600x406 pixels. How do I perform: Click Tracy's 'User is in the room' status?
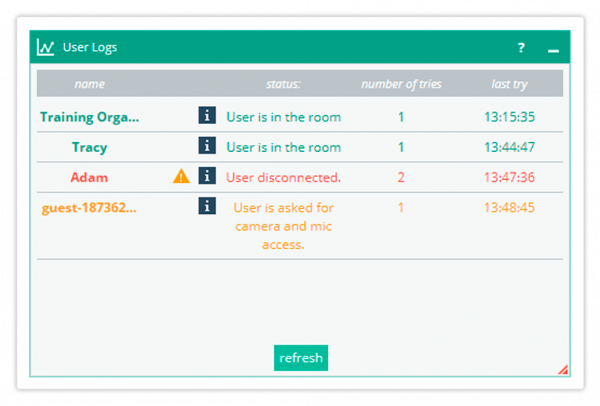click(x=284, y=147)
